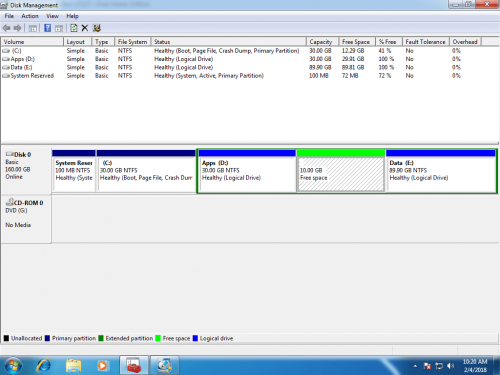Open Properties toolbar icon
The width and height of the screenshot is (500, 375).
pyautogui.click(x=97, y=28)
